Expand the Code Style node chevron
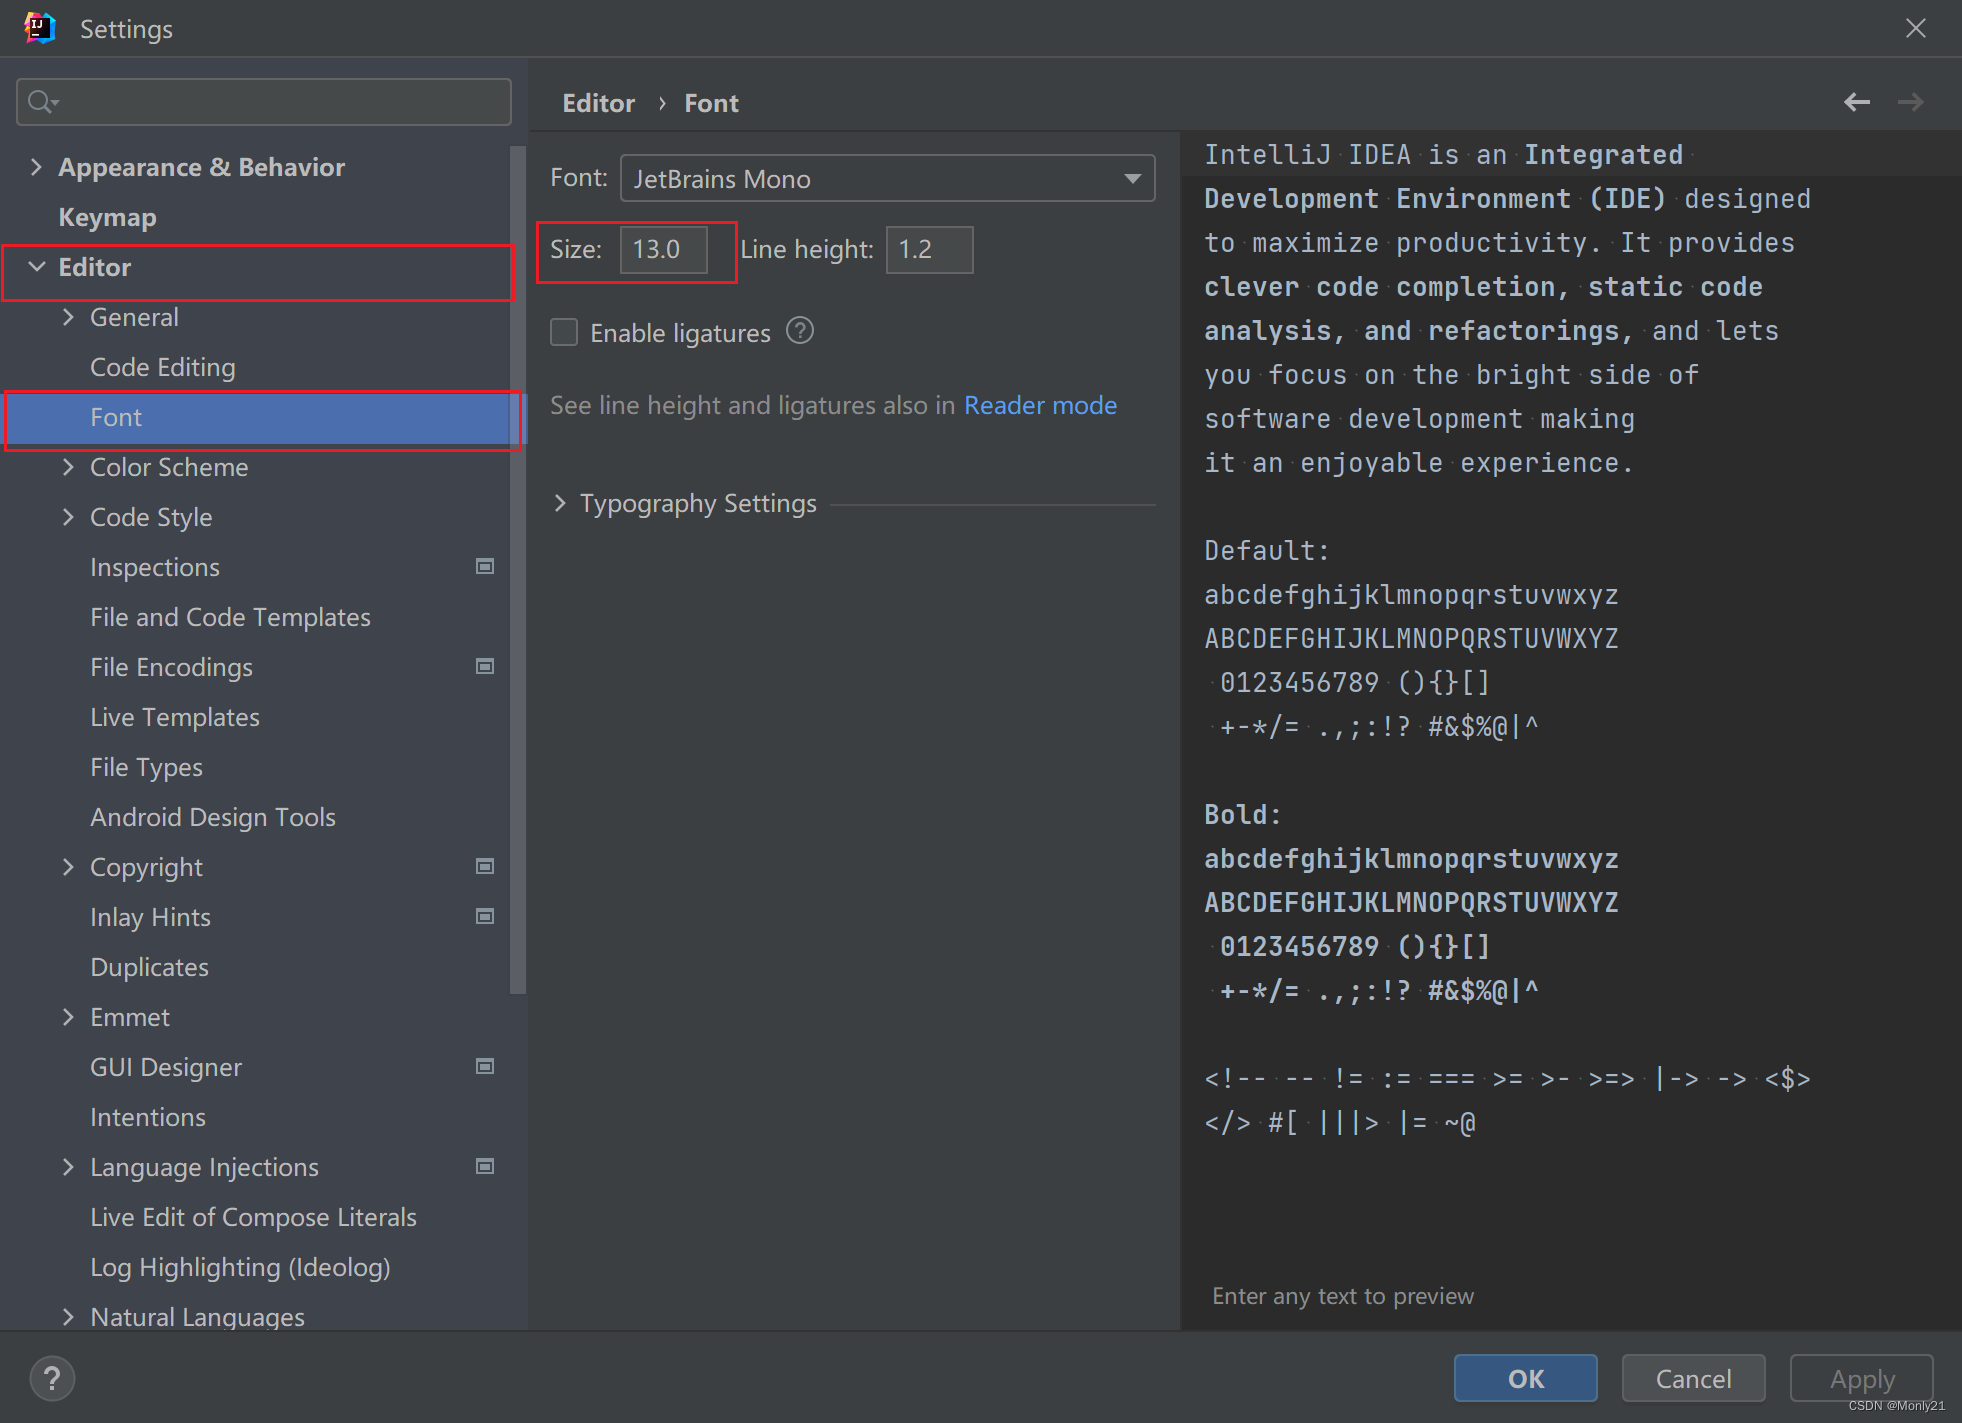 coord(68,517)
